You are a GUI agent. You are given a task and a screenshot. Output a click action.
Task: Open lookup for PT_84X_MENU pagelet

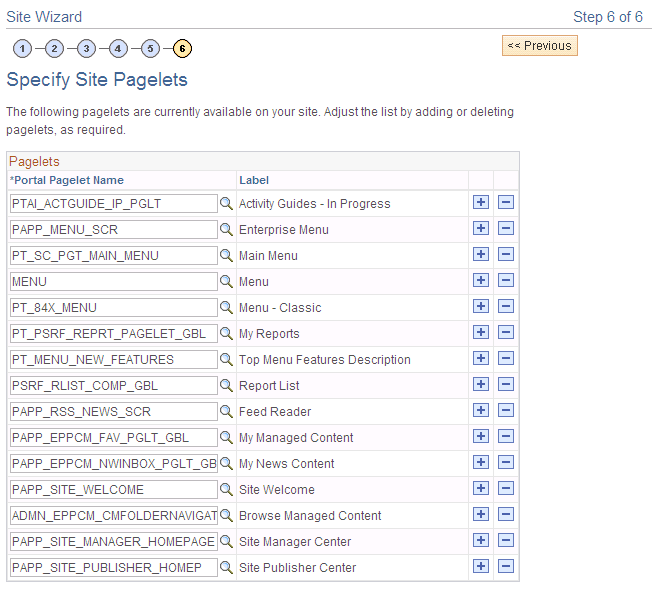click(226, 308)
